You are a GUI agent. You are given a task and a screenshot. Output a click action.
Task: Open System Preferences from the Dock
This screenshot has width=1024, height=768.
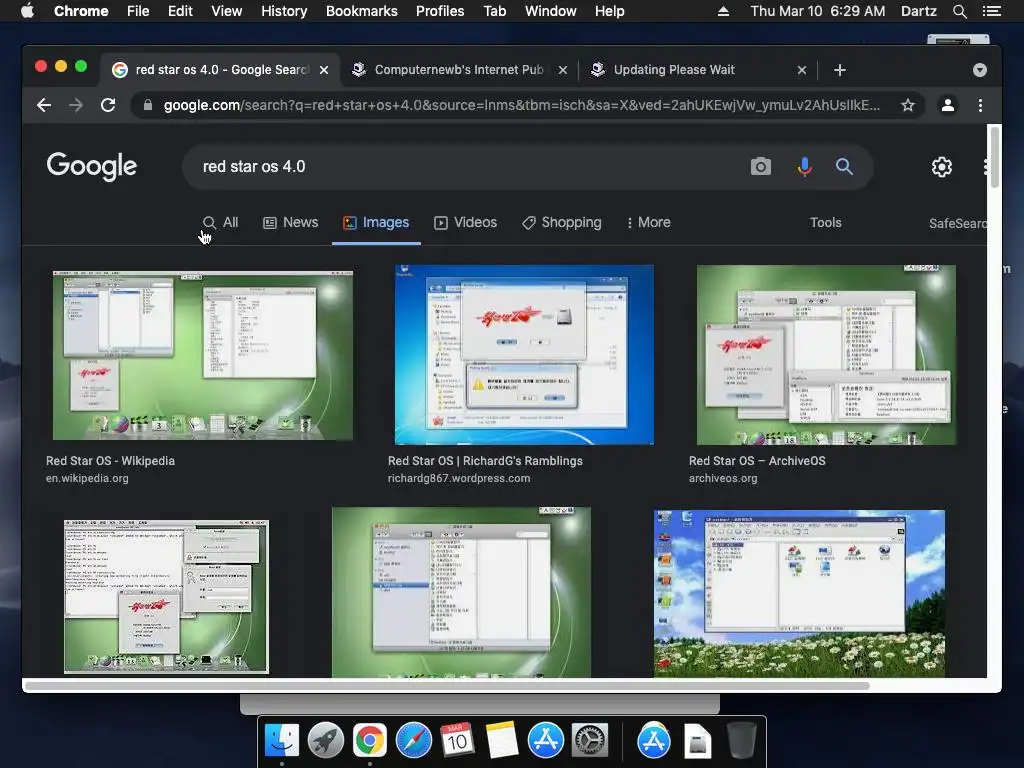(590, 740)
